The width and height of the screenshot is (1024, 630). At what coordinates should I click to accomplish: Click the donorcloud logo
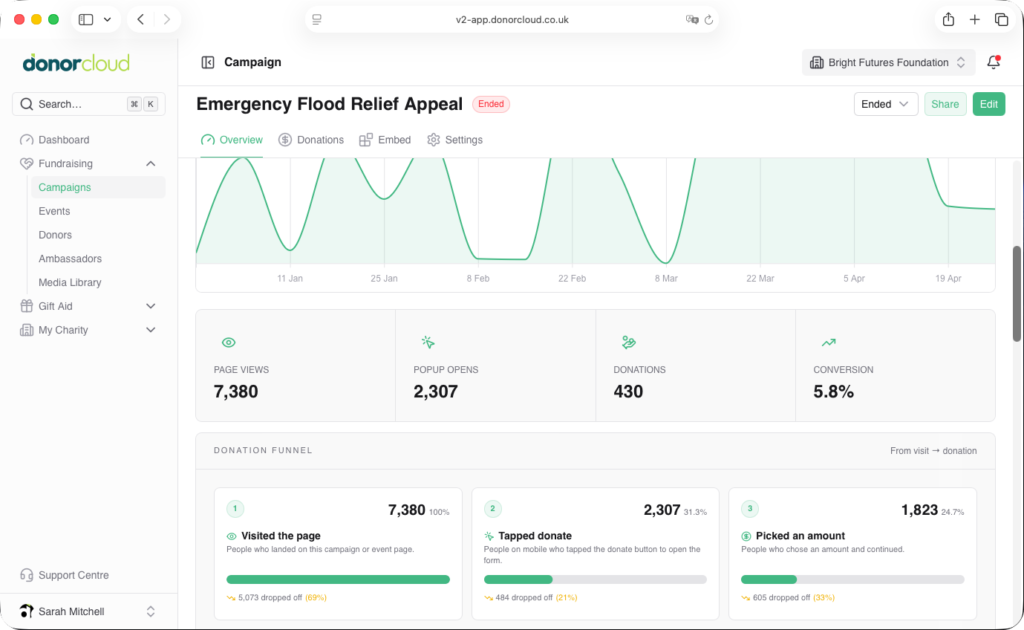(x=76, y=63)
